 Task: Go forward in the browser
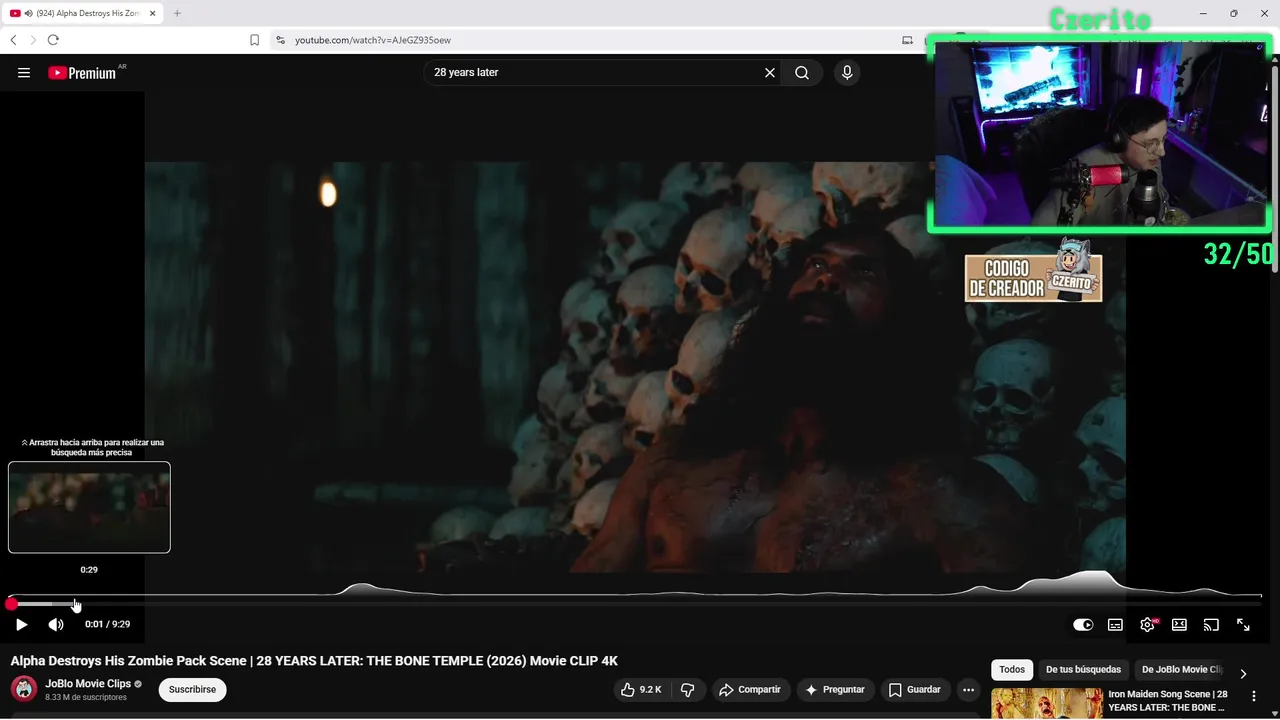tap(33, 40)
